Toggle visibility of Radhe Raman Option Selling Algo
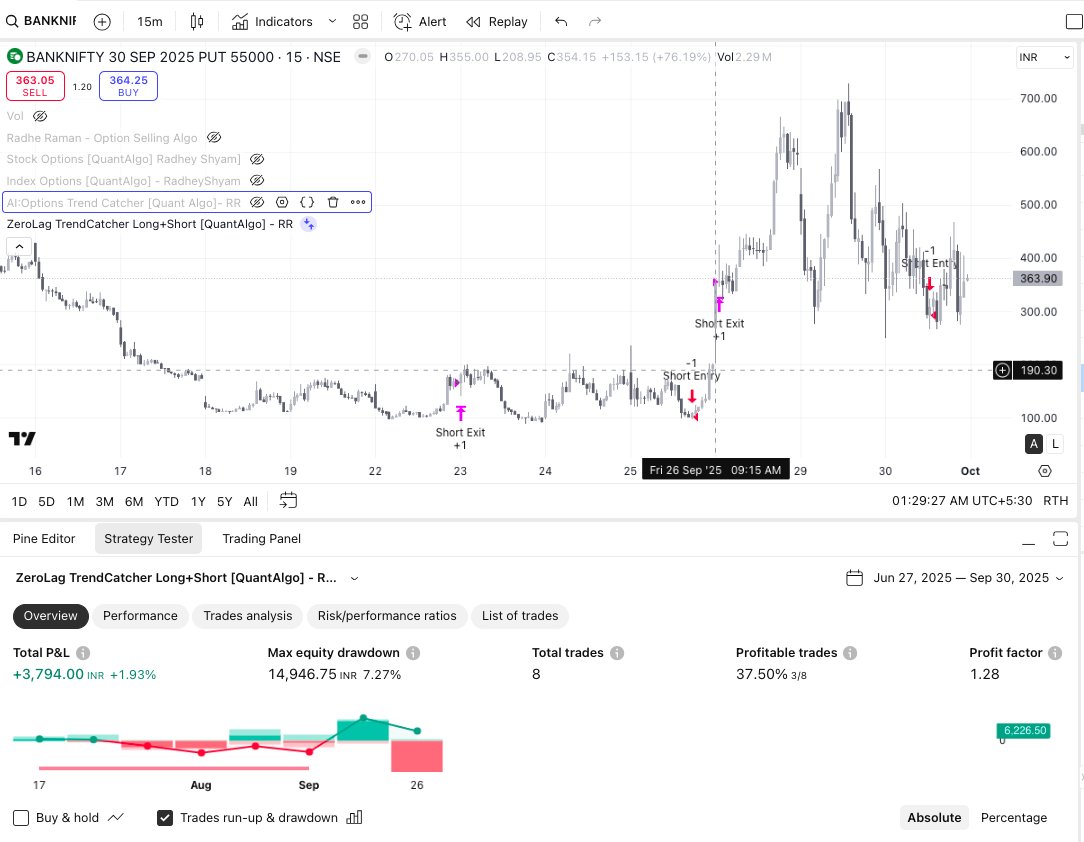Screen dimensions: 1084x842 point(214,138)
